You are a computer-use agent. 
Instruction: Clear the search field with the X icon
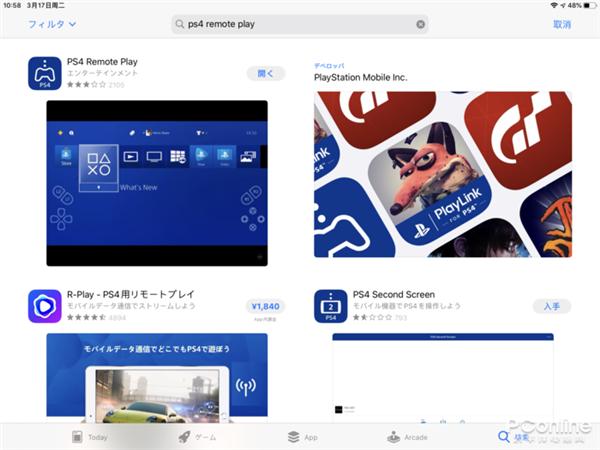click(x=420, y=24)
